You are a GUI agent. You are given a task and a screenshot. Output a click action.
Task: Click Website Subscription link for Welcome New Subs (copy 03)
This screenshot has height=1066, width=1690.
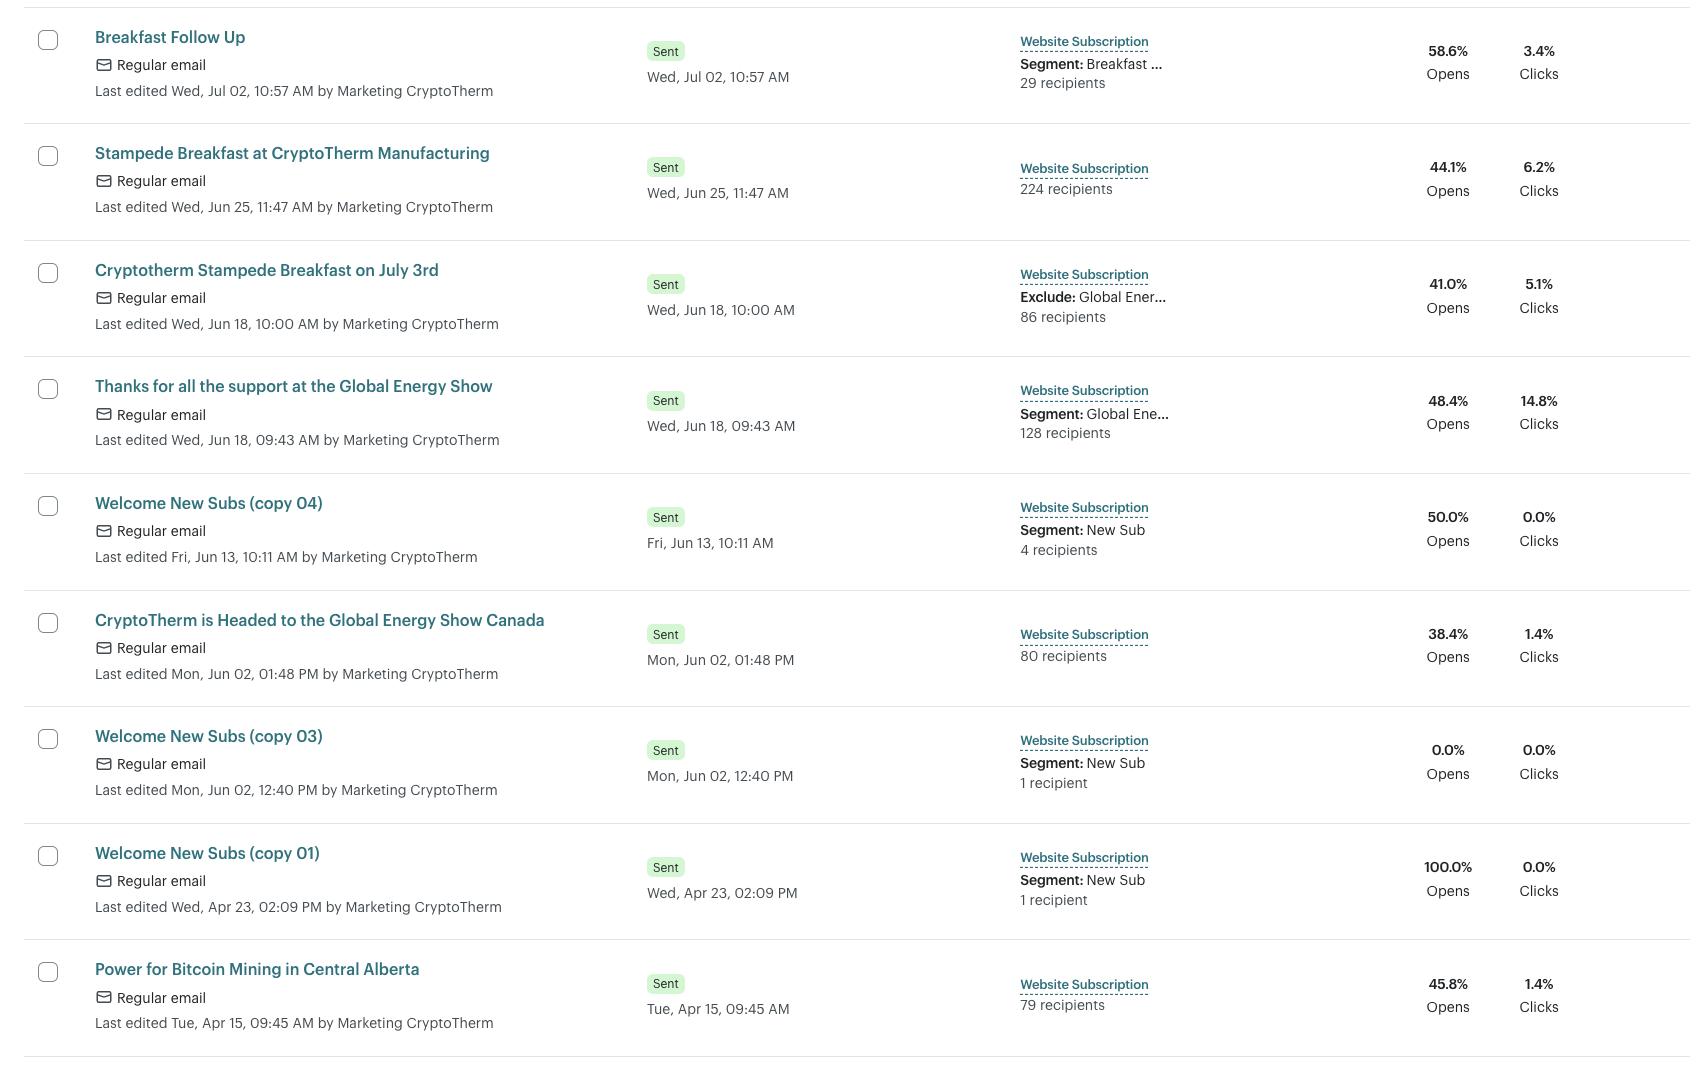click(x=1084, y=741)
